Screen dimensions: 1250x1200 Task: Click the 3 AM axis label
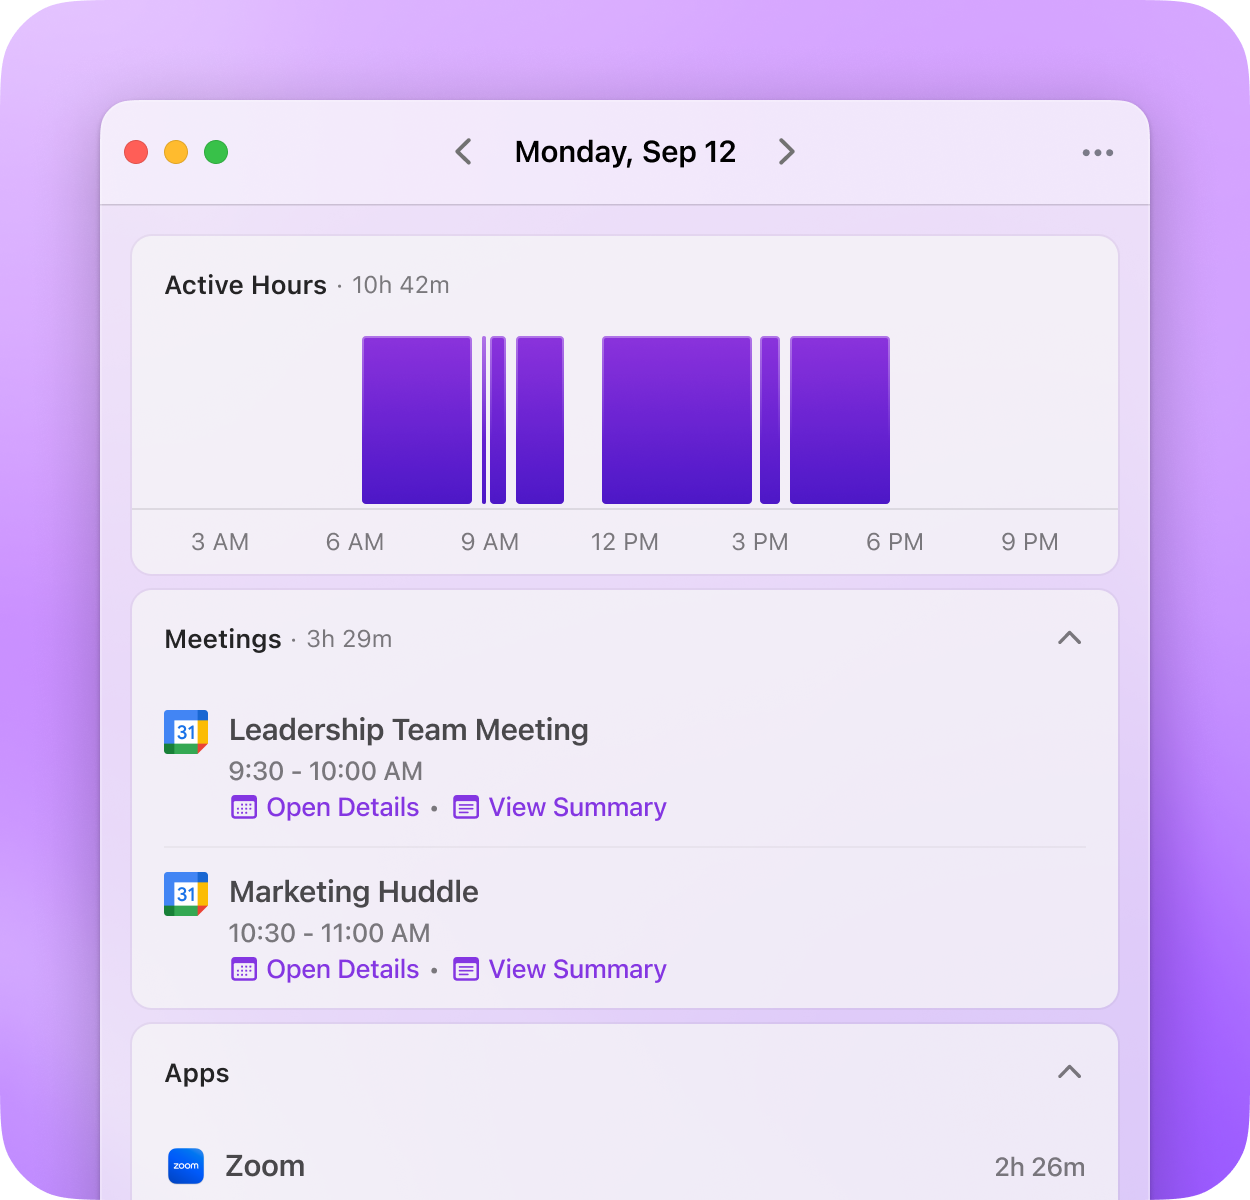click(220, 542)
